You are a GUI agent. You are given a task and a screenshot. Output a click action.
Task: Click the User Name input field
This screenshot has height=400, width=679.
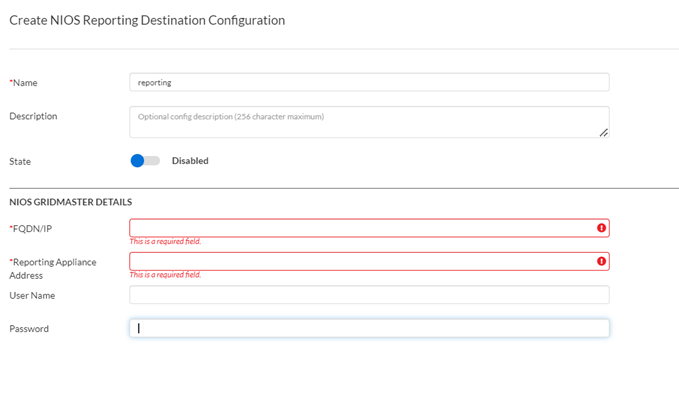click(x=369, y=295)
